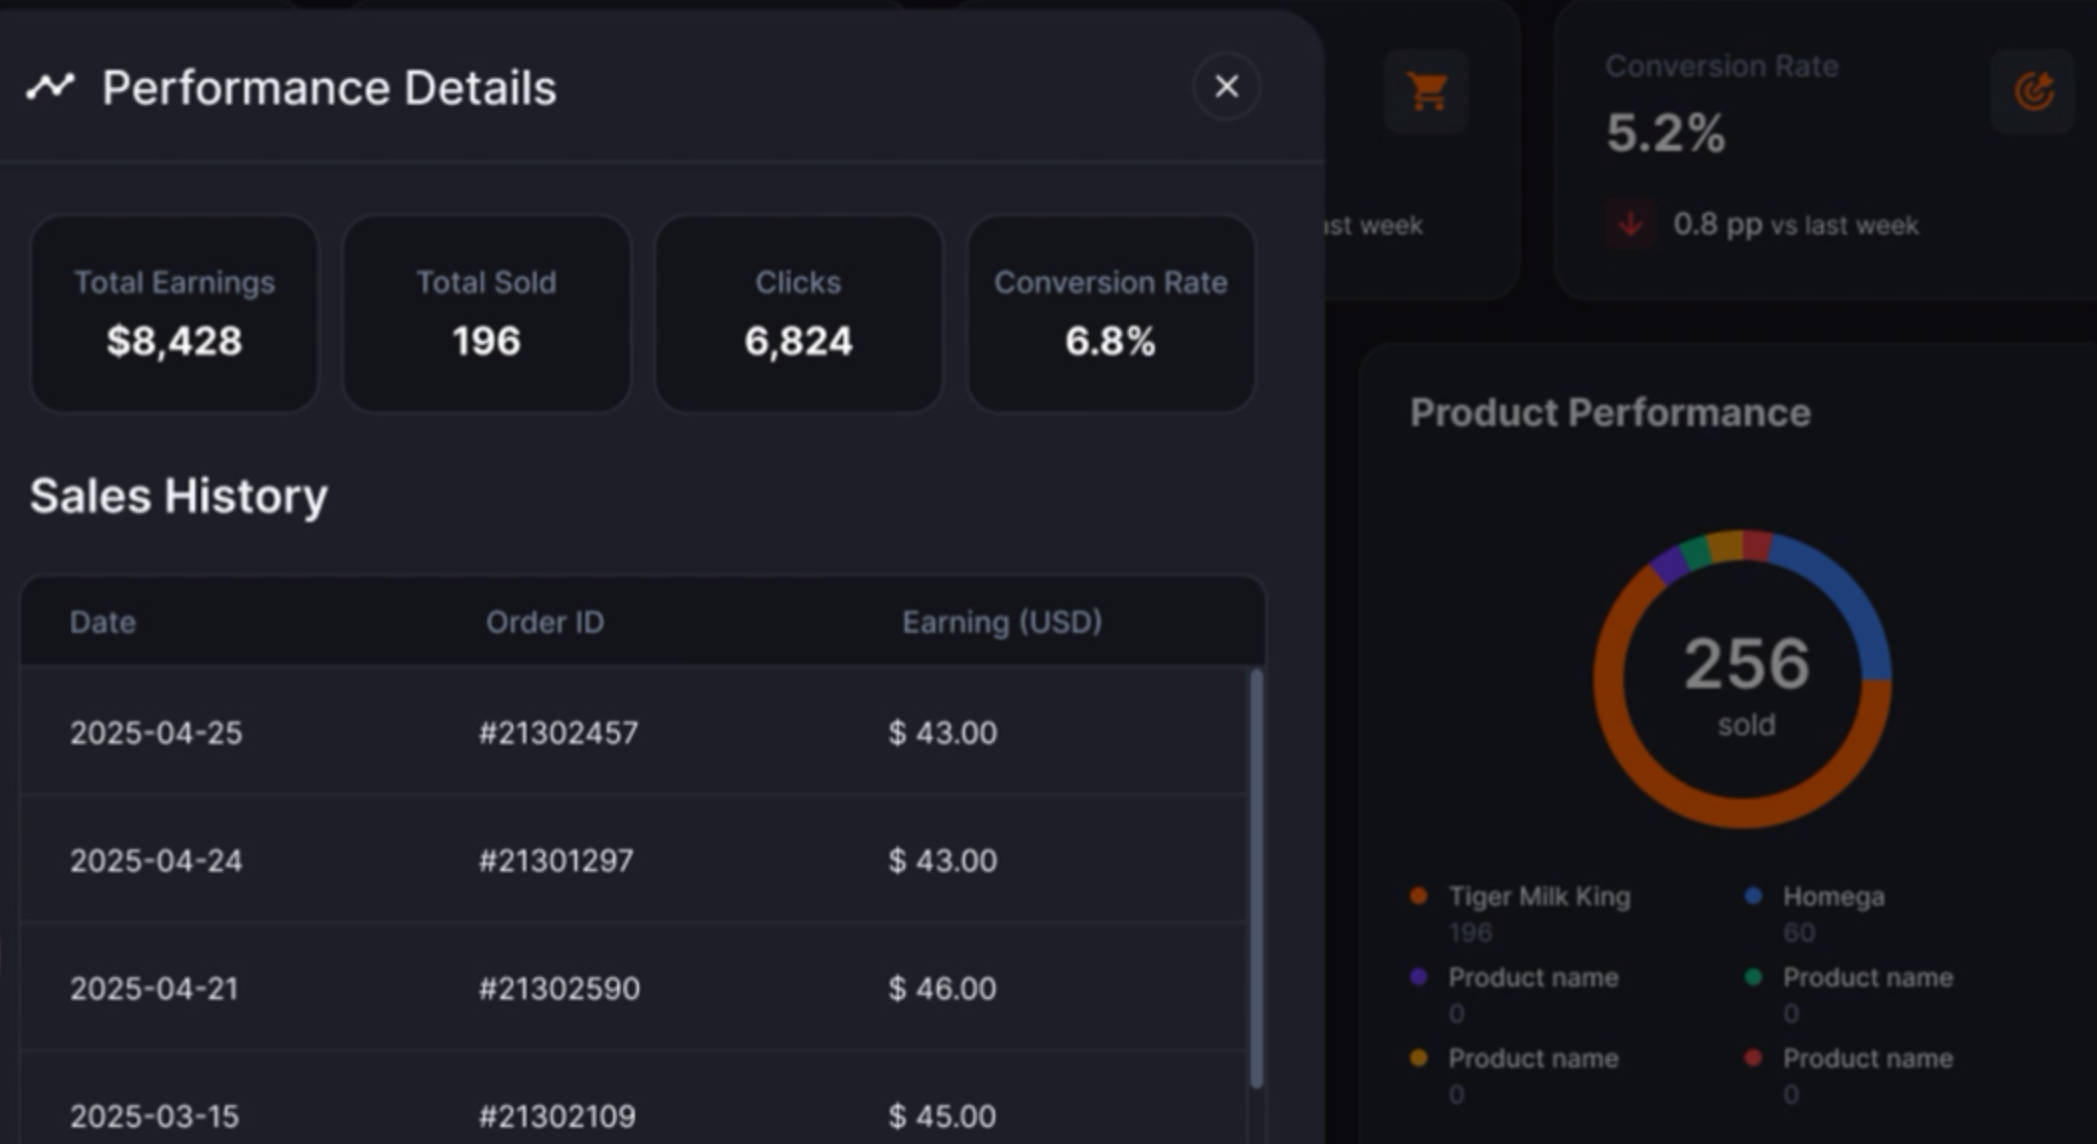
Task: Click the yellow Product name legend dot
Action: [x=1418, y=1058]
